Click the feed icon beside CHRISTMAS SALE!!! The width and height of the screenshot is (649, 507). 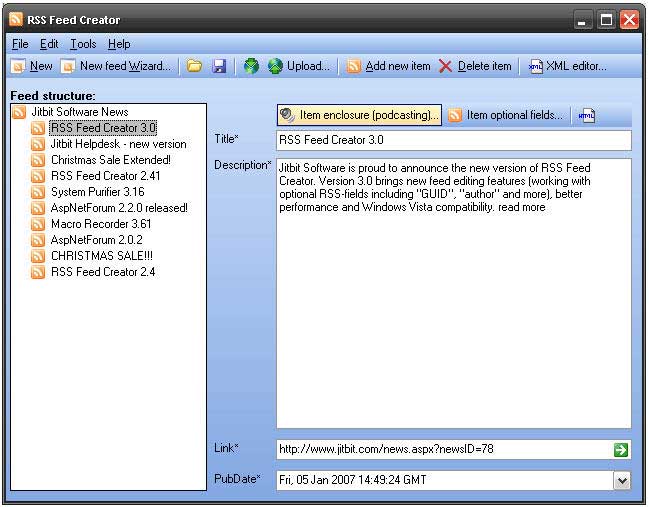[x=38, y=256]
